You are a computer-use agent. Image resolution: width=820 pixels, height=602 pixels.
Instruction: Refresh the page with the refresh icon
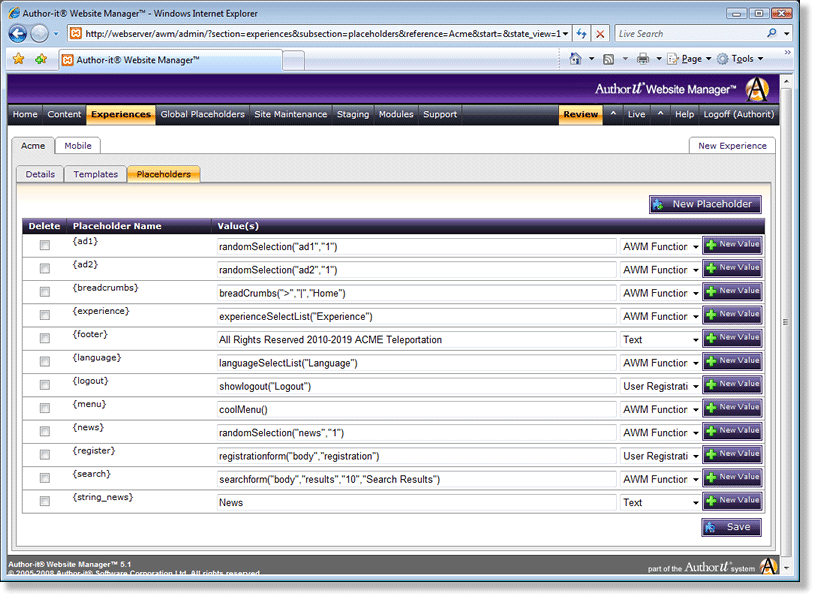tap(582, 34)
